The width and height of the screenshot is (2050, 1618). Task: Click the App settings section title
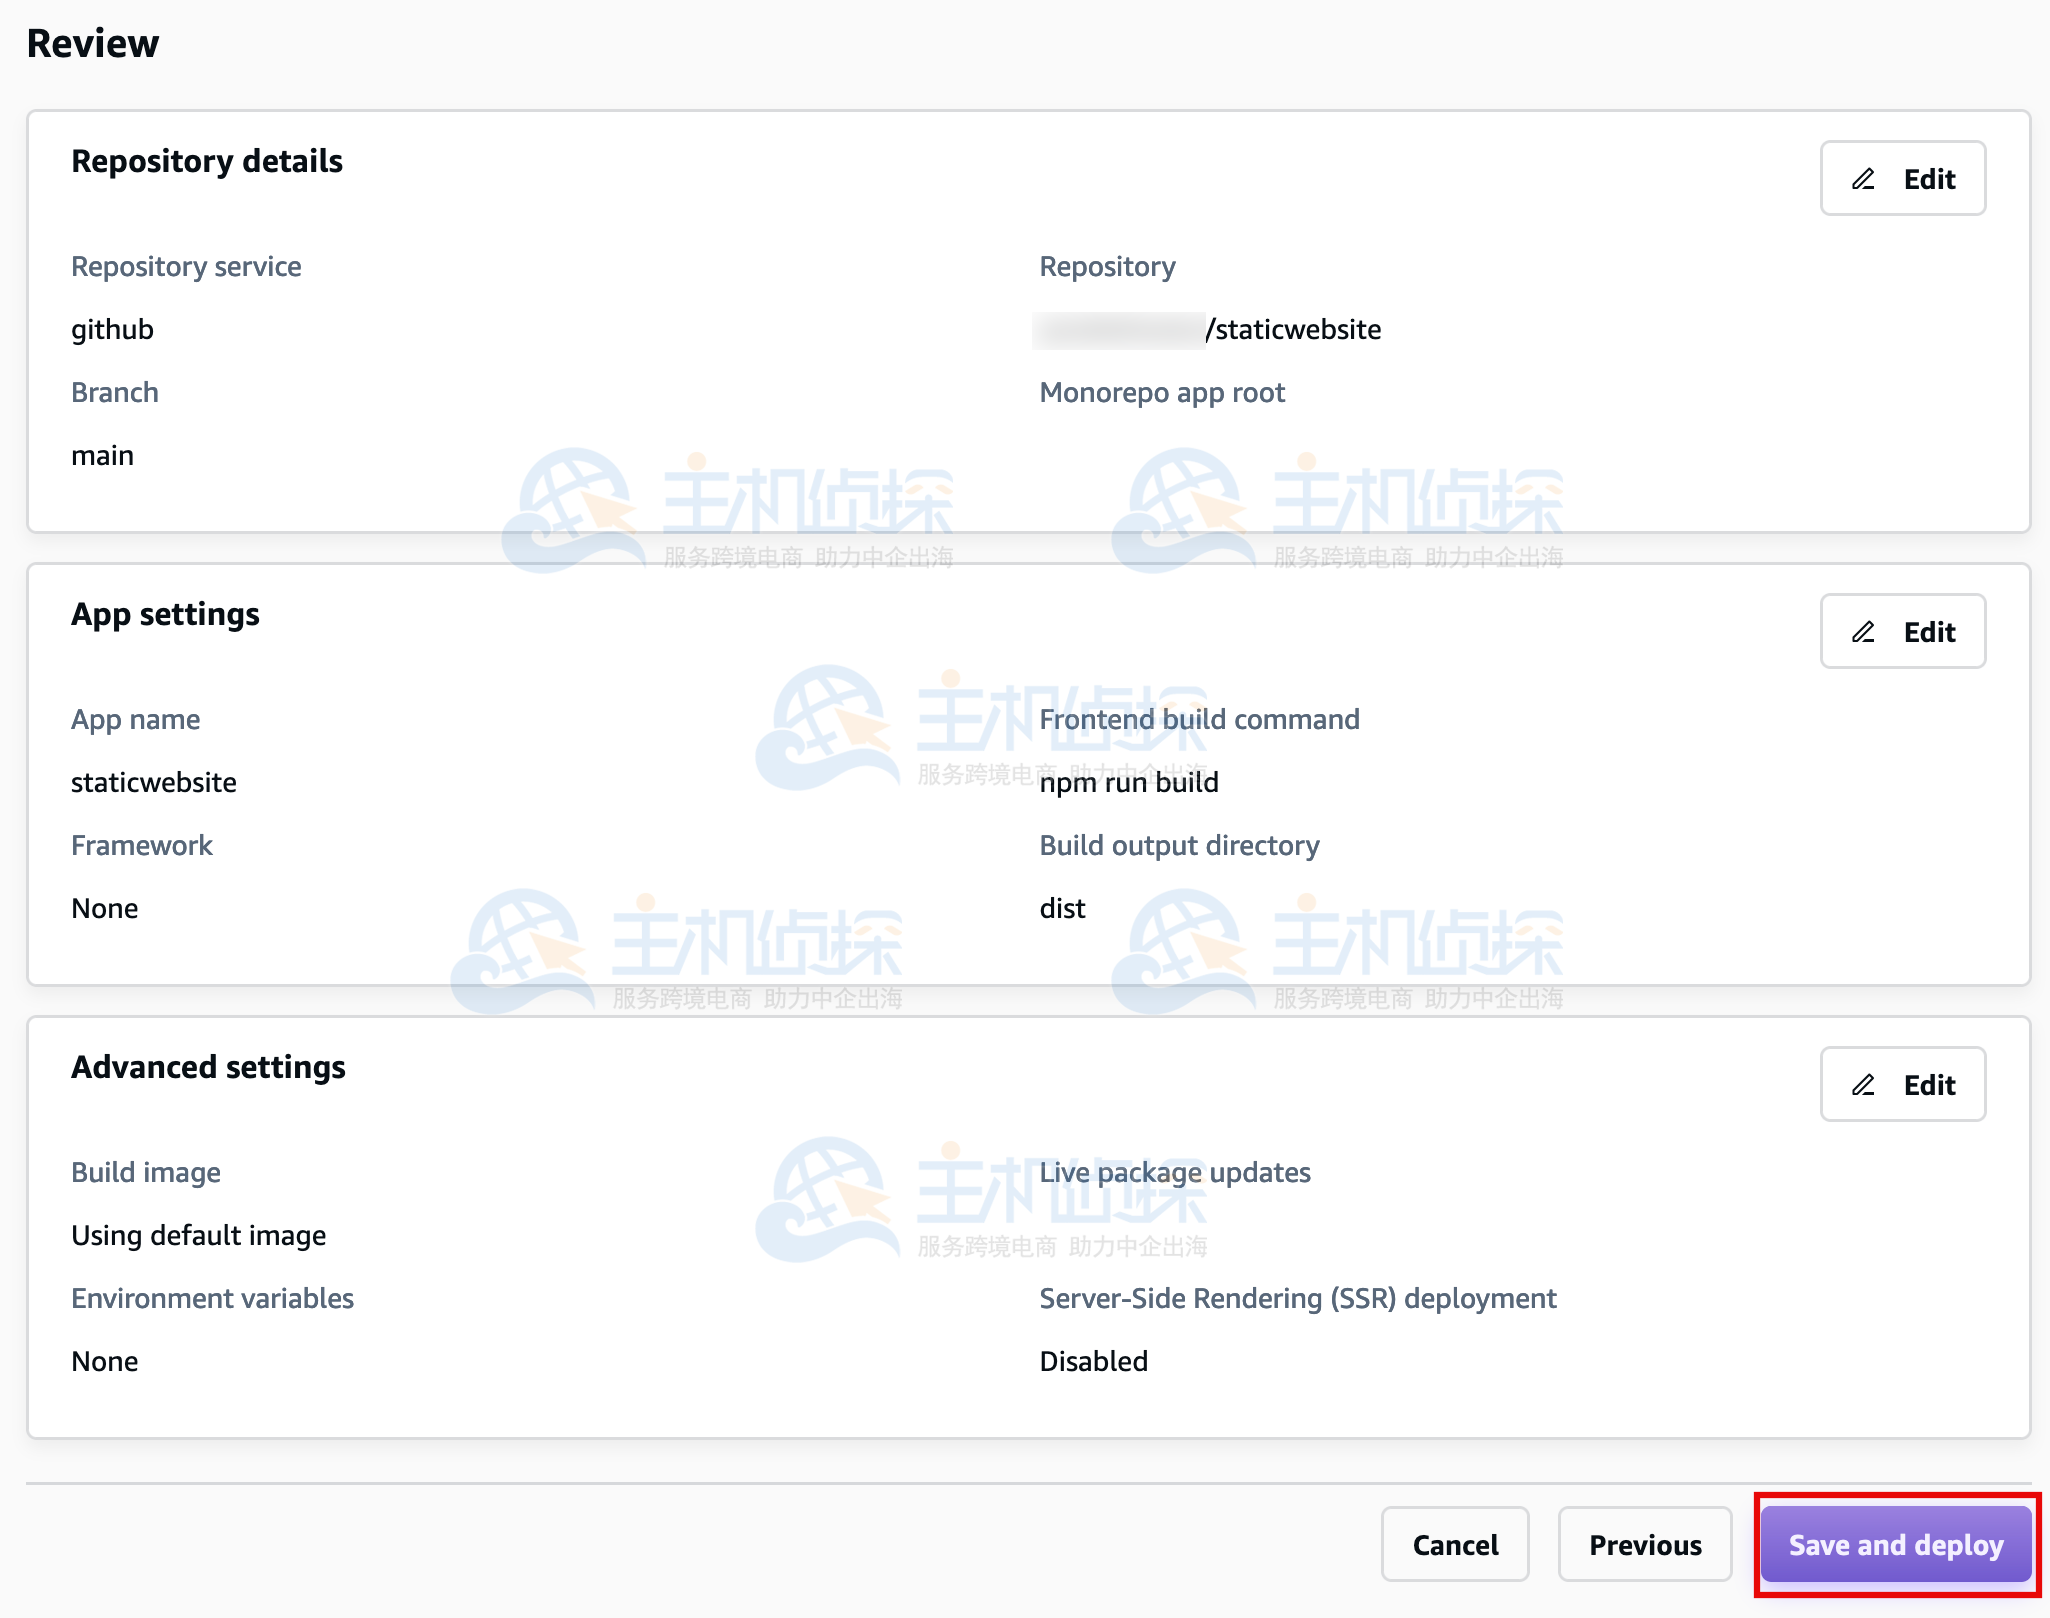pos(165,614)
